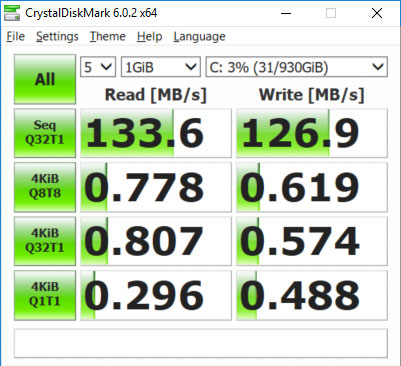Open the Help menu
This screenshot has width=401, height=366.
pos(149,36)
